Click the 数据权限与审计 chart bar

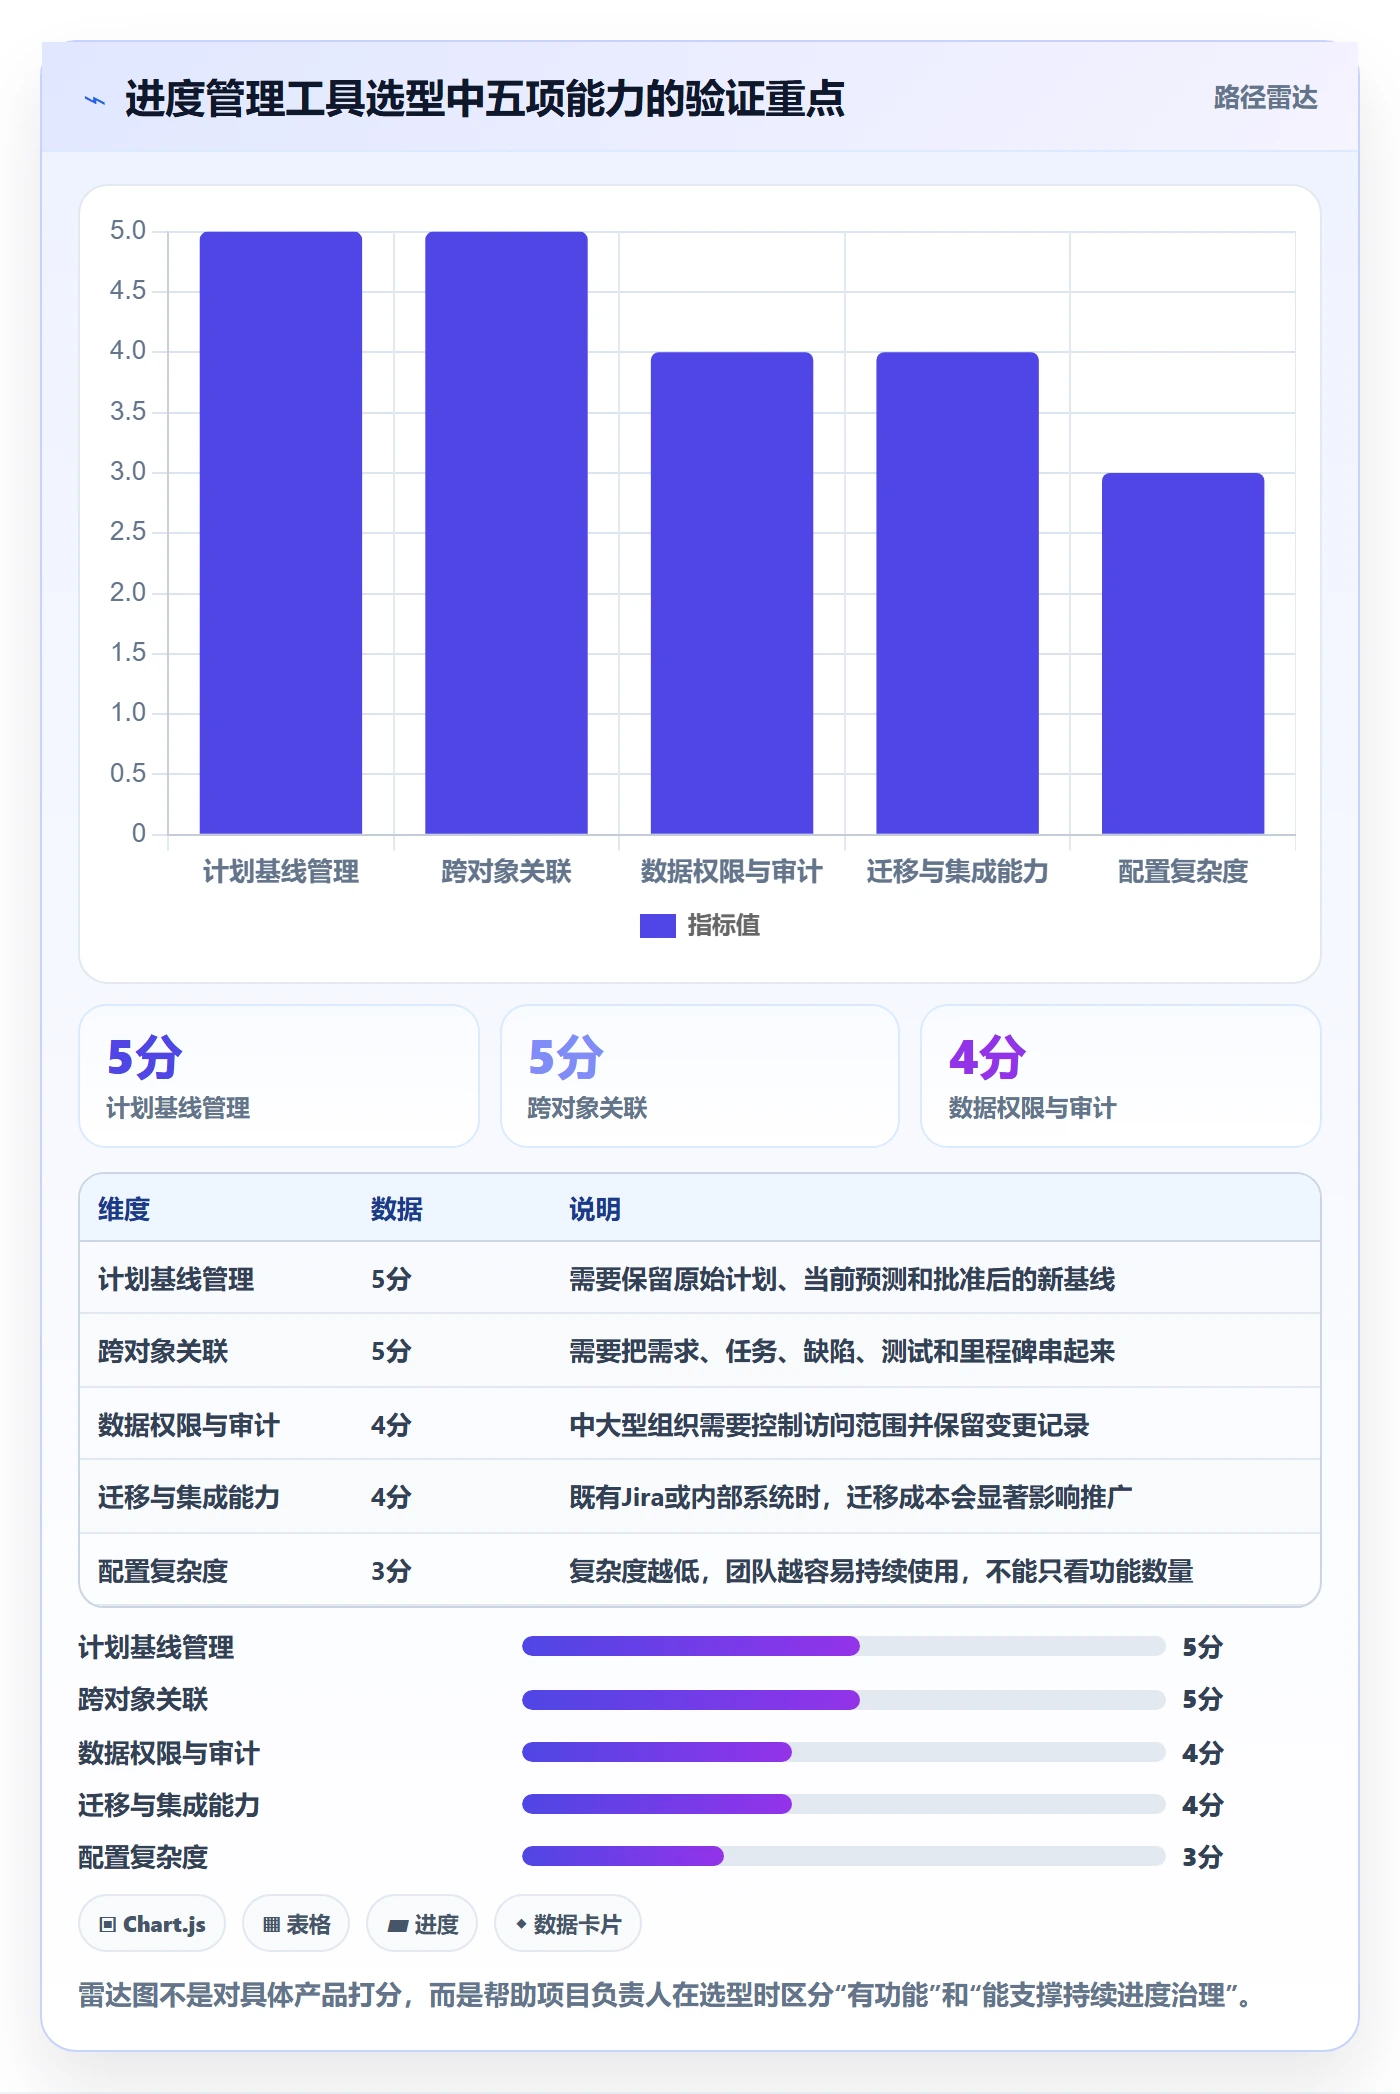[732, 593]
